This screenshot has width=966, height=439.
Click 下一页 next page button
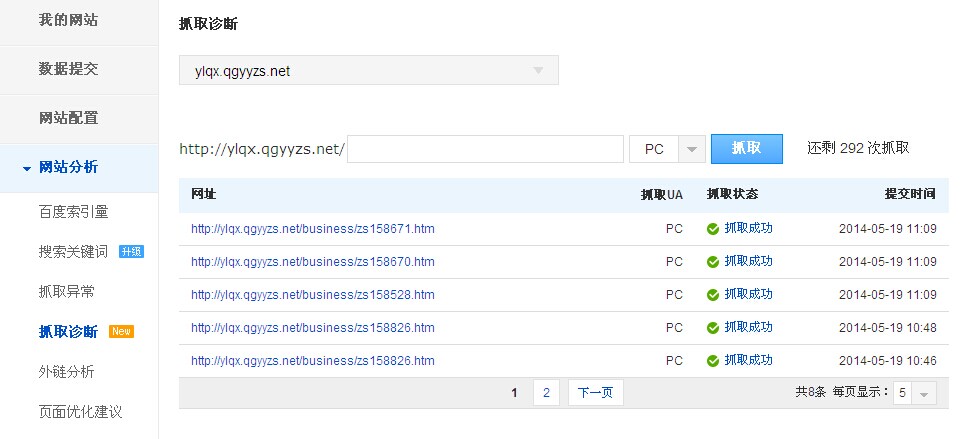596,393
